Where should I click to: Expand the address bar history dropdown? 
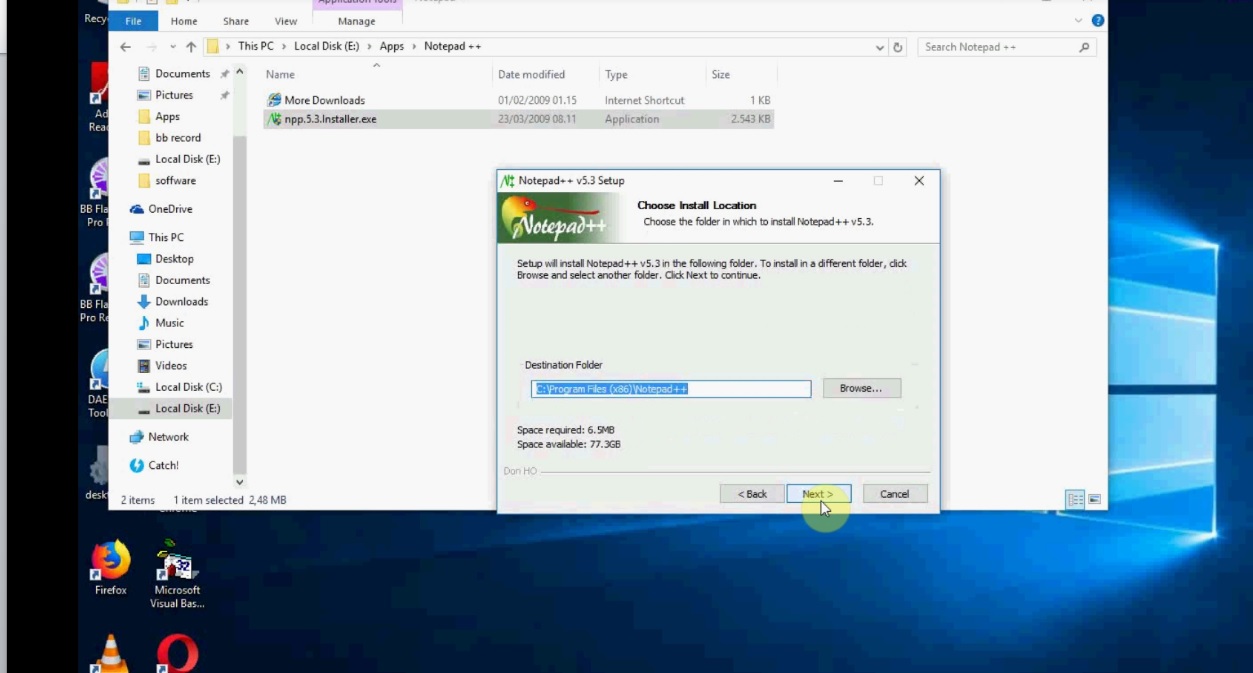click(880, 47)
